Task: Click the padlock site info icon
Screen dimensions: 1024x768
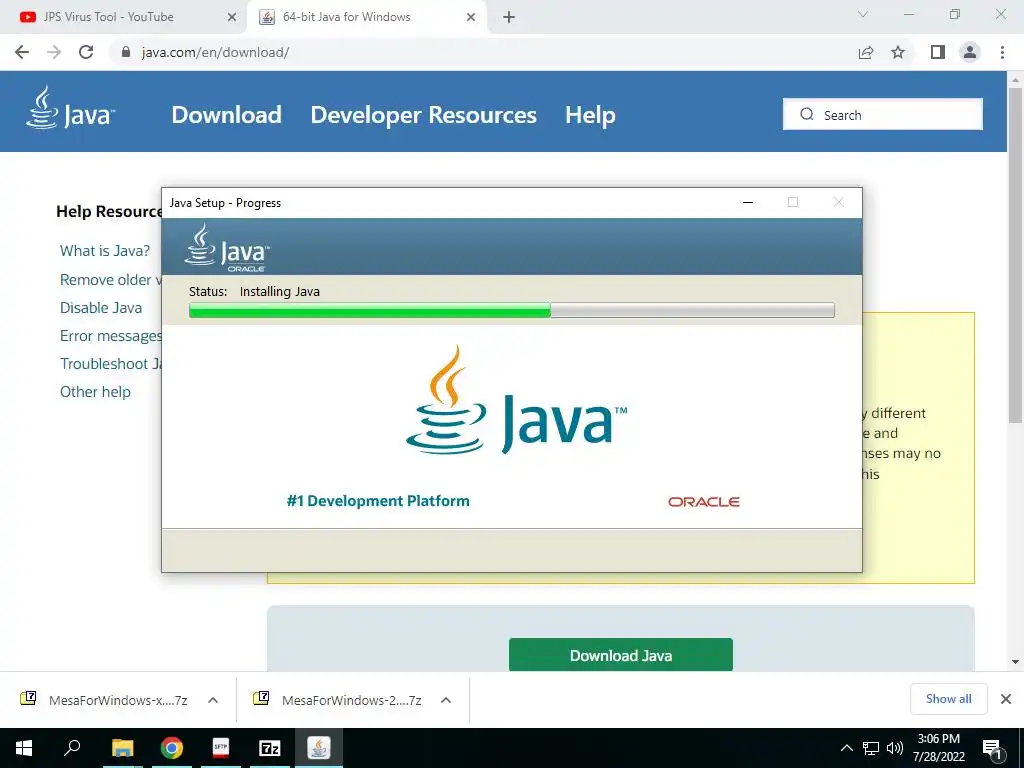Action: pyautogui.click(x=126, y=52)
